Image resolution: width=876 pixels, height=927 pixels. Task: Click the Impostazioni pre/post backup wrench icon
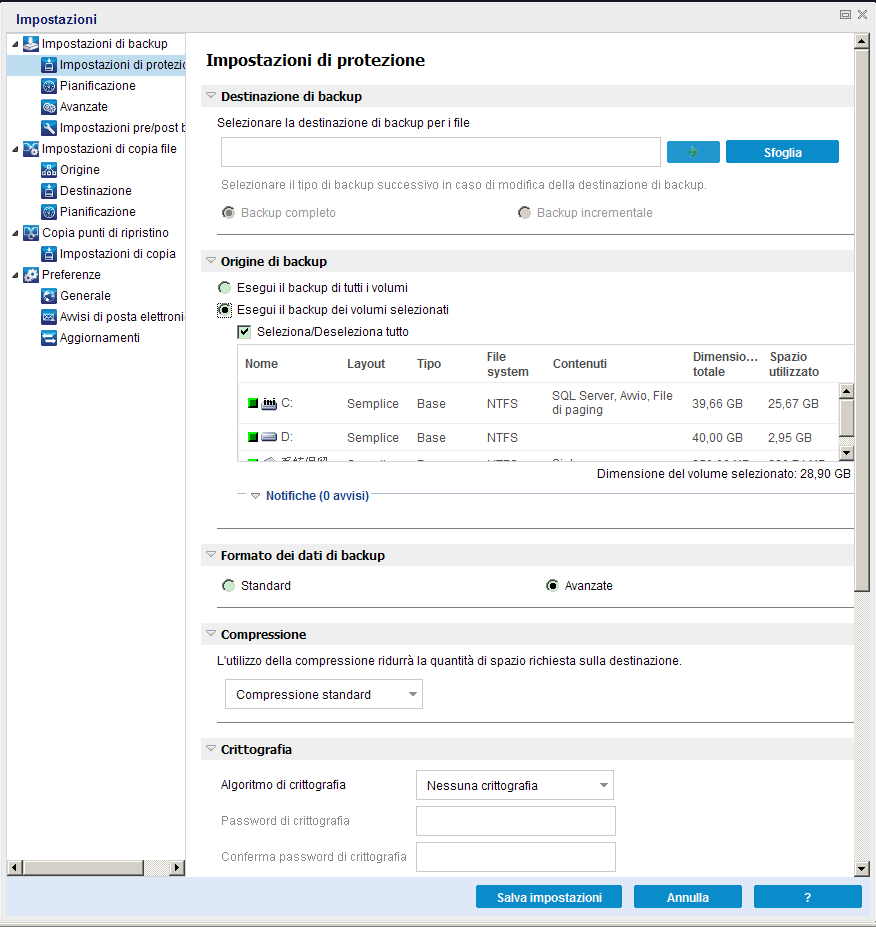[x=47, y=127]
